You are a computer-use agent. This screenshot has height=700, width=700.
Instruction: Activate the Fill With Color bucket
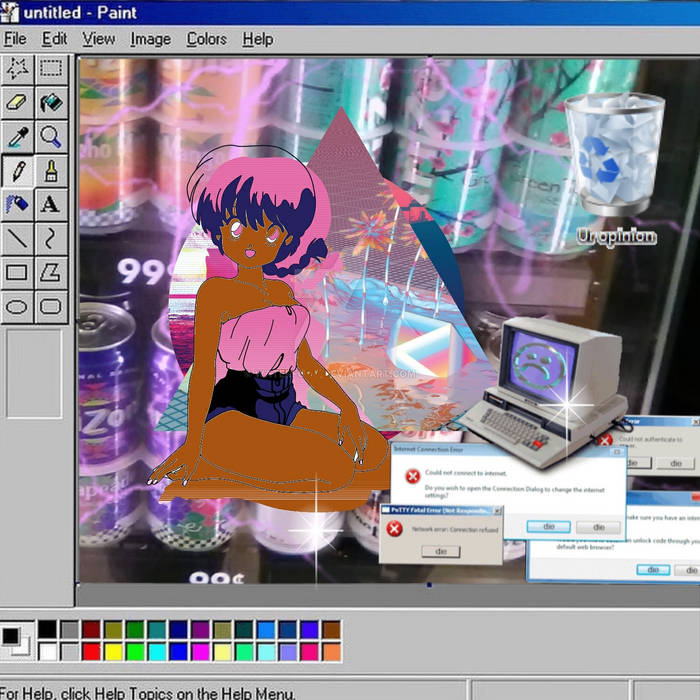click(x=51, y=102)
